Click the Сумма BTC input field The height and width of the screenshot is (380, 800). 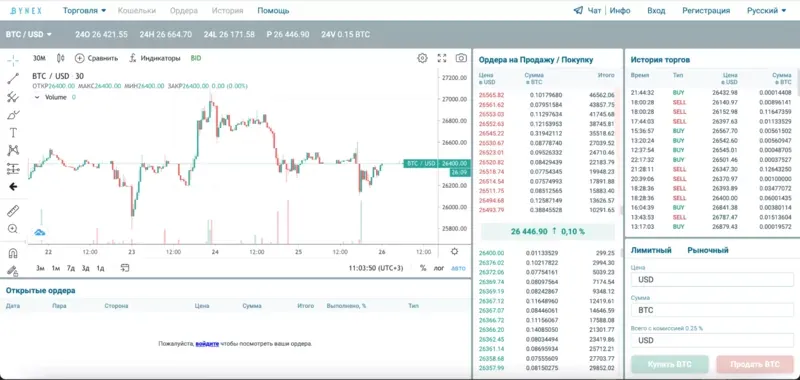click(x=712, y=310)
